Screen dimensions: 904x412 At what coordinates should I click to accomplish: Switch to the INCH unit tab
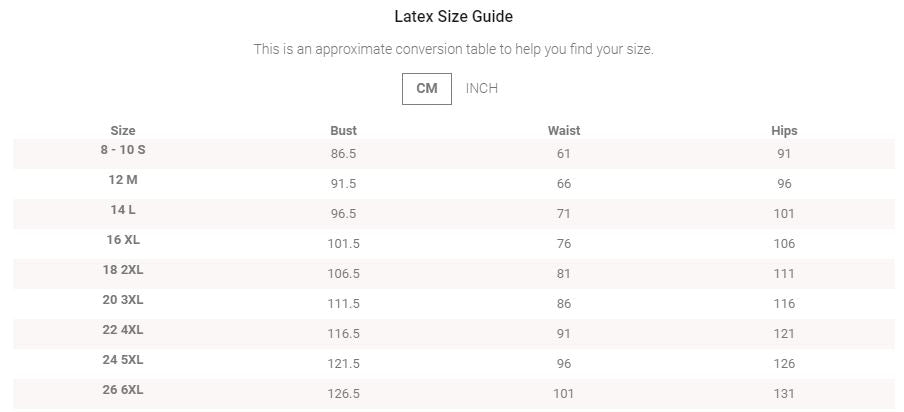coord(481,88)
